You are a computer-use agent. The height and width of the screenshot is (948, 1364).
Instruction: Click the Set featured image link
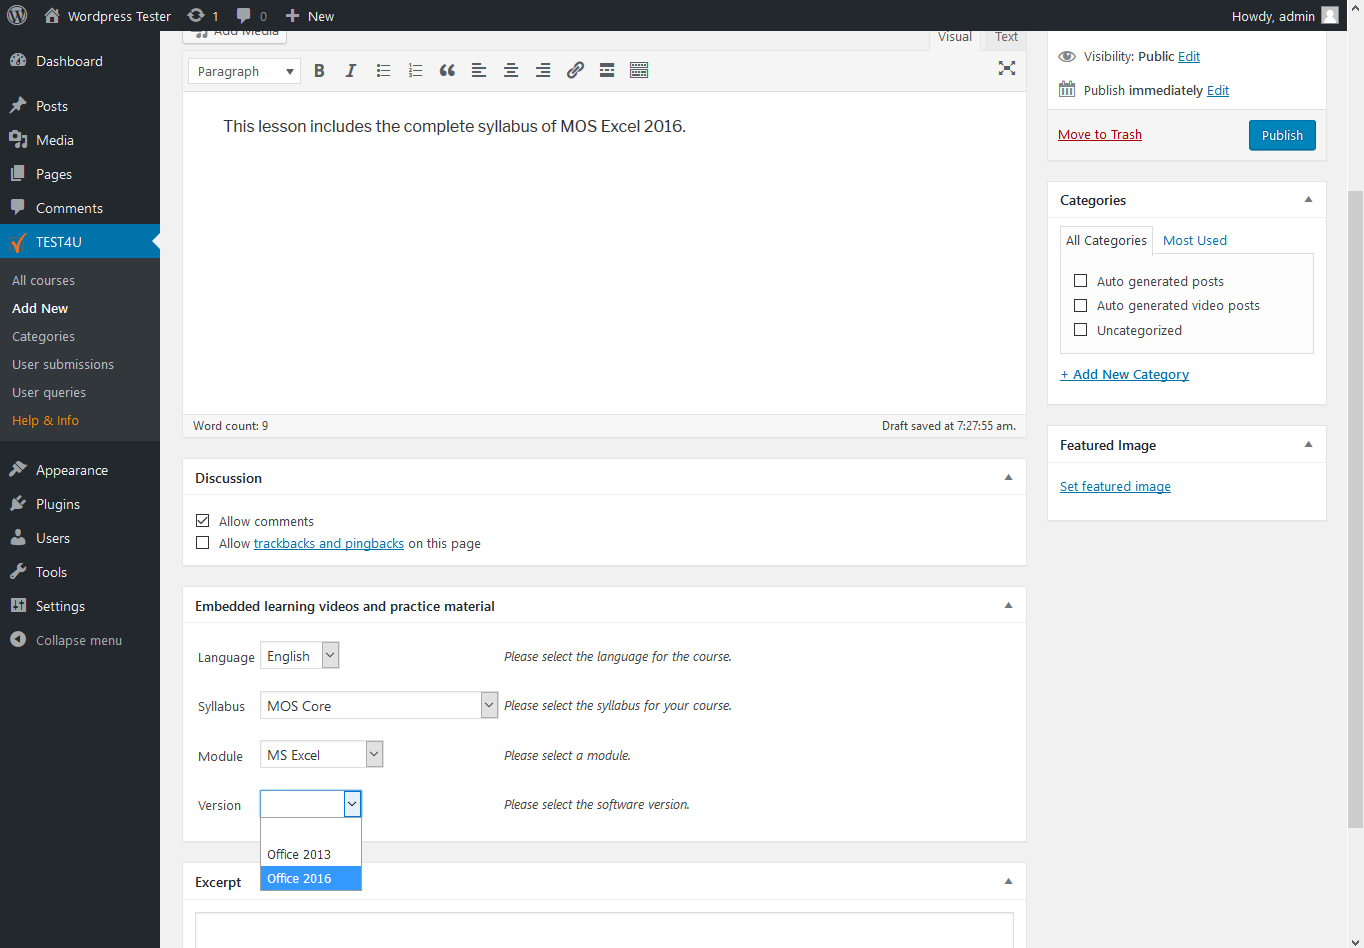tap(1115, 487)
